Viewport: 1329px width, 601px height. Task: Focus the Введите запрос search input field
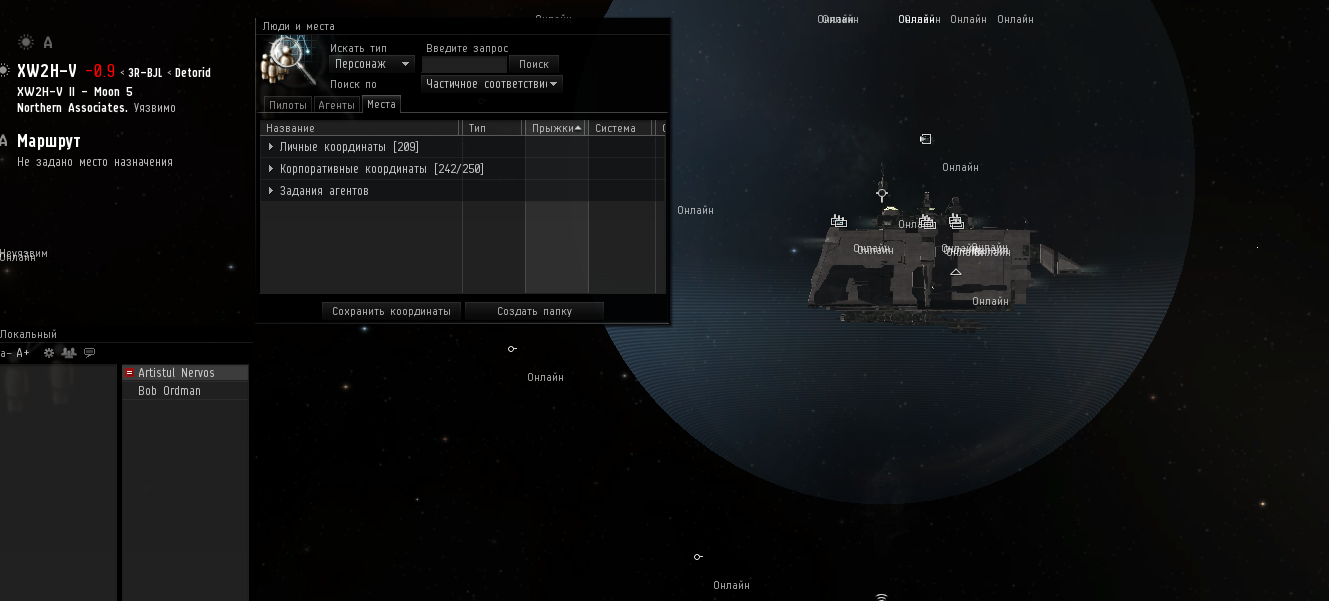click(464, 64)
